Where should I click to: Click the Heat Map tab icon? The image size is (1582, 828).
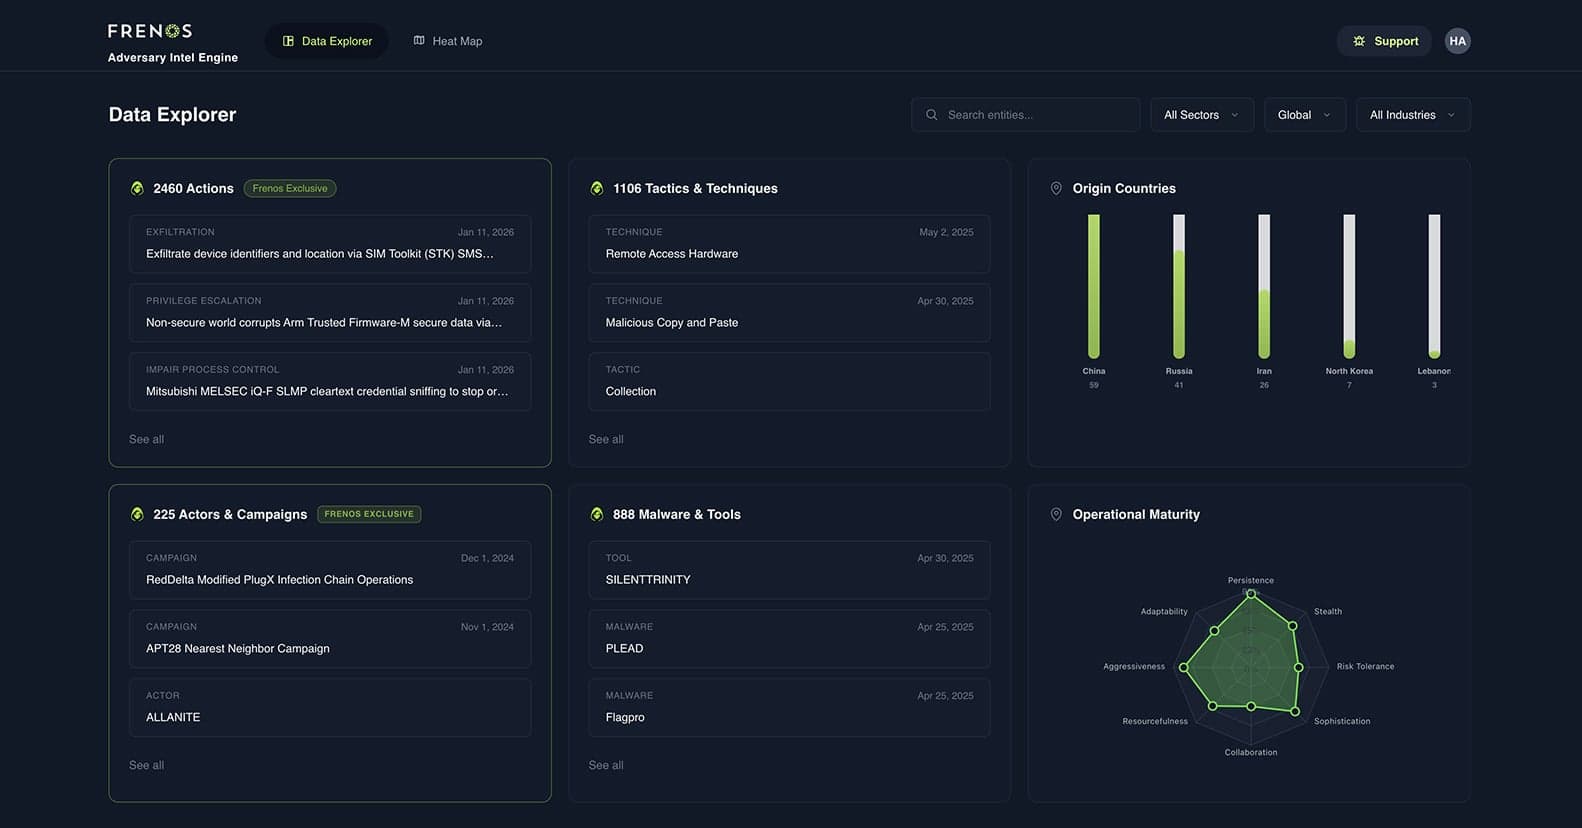click(x=419, y=41)
